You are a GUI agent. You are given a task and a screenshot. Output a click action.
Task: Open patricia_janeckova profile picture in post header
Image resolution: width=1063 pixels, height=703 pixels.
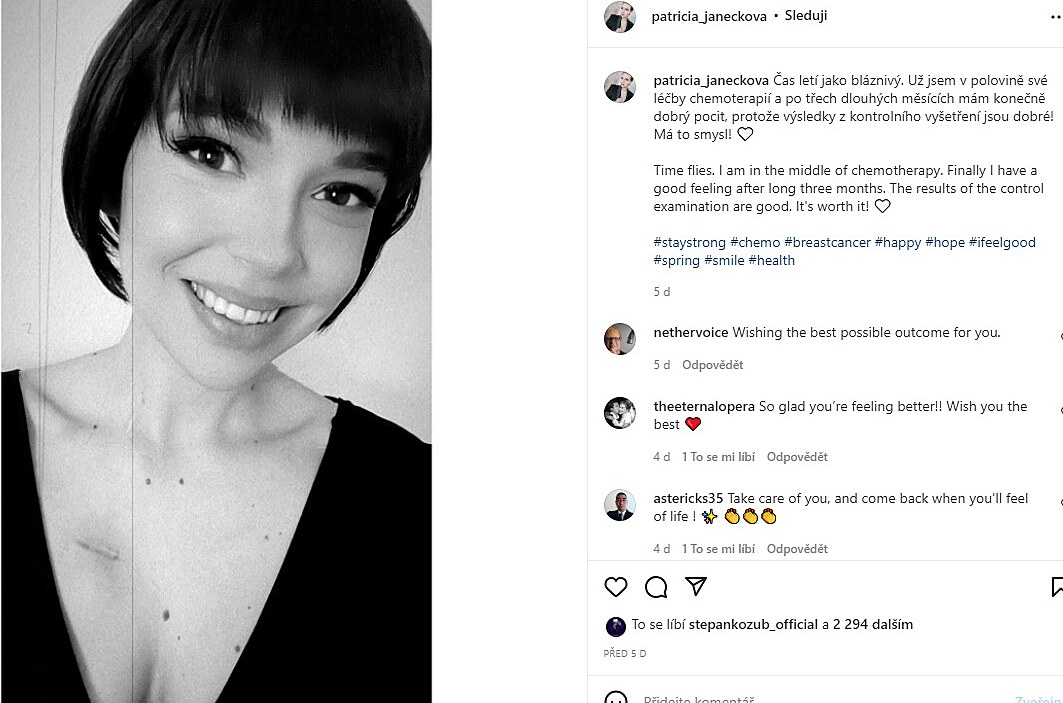point(620,17)
